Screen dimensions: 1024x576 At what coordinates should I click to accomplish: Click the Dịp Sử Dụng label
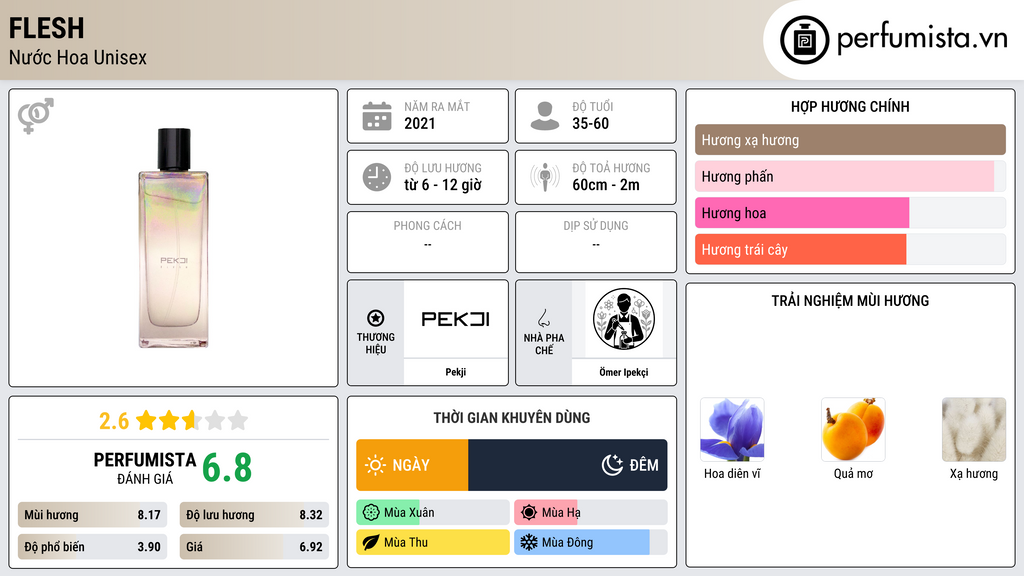(x=596, y=225)
